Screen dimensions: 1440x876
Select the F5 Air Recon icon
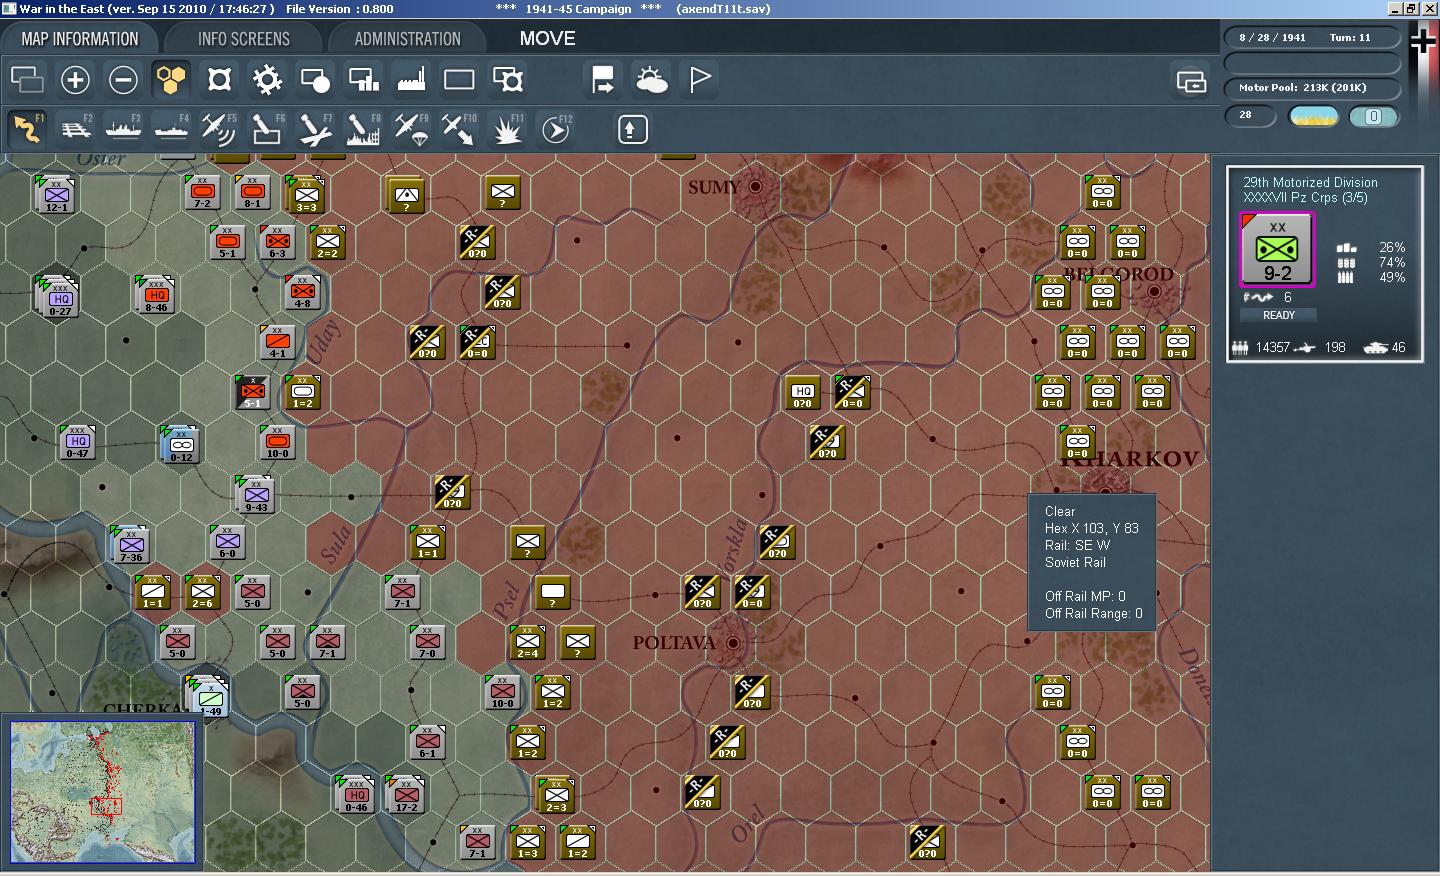[219, 129]
